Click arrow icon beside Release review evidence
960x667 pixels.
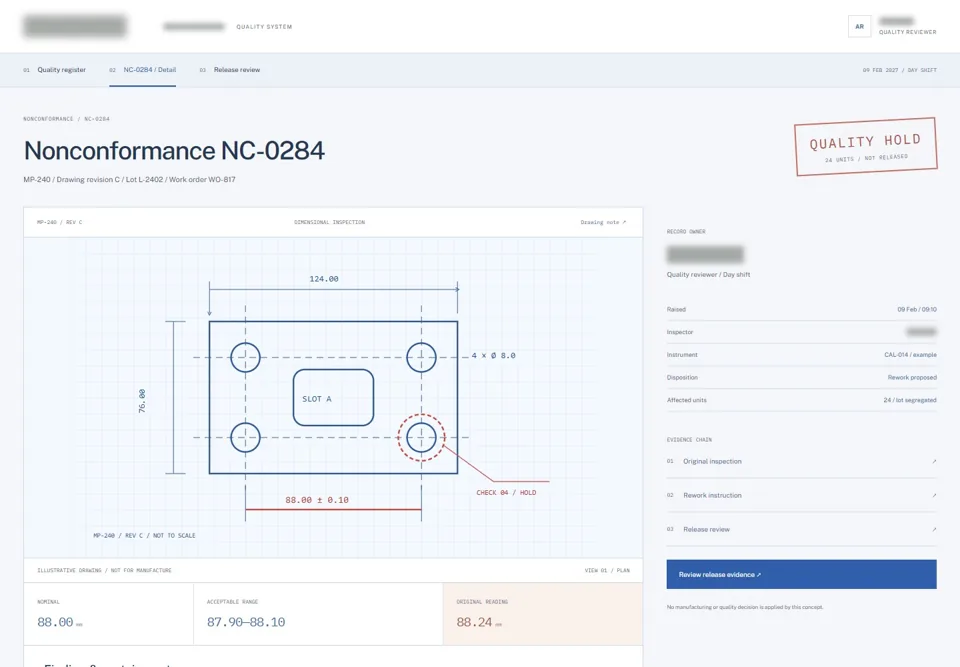(x=934, y=529)
